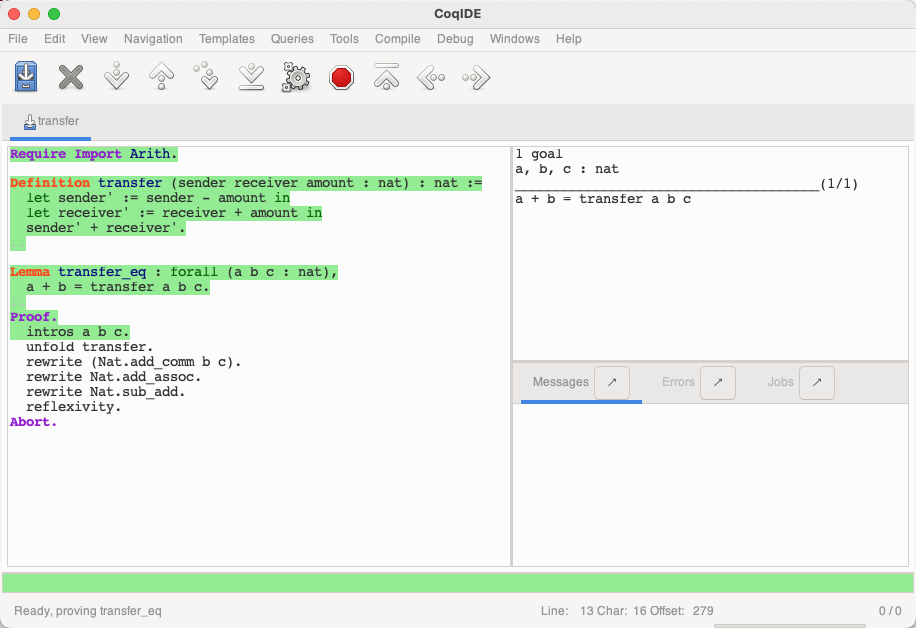Click the save icon on the transfer tab
916x628 pixels.
tap(29, 122)
